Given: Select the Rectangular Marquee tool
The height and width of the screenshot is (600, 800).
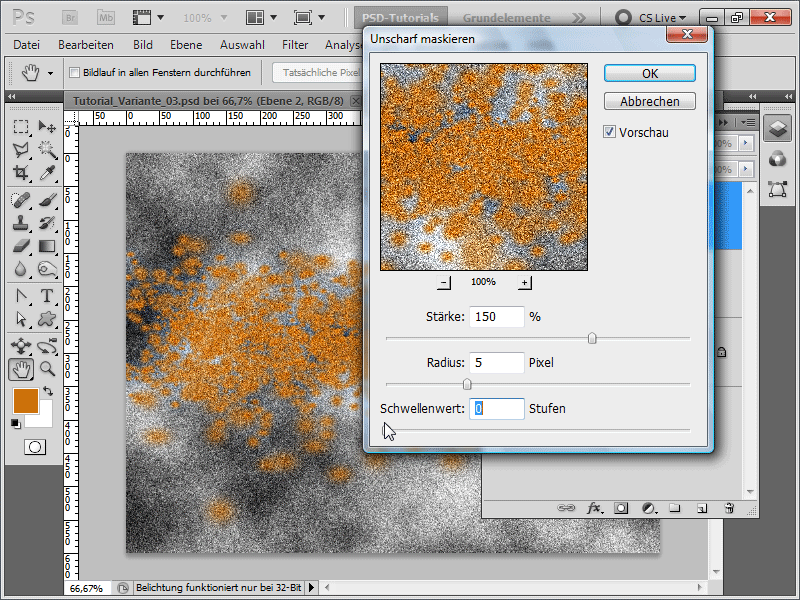Looking at the screenshot, I should click(20, 126).
